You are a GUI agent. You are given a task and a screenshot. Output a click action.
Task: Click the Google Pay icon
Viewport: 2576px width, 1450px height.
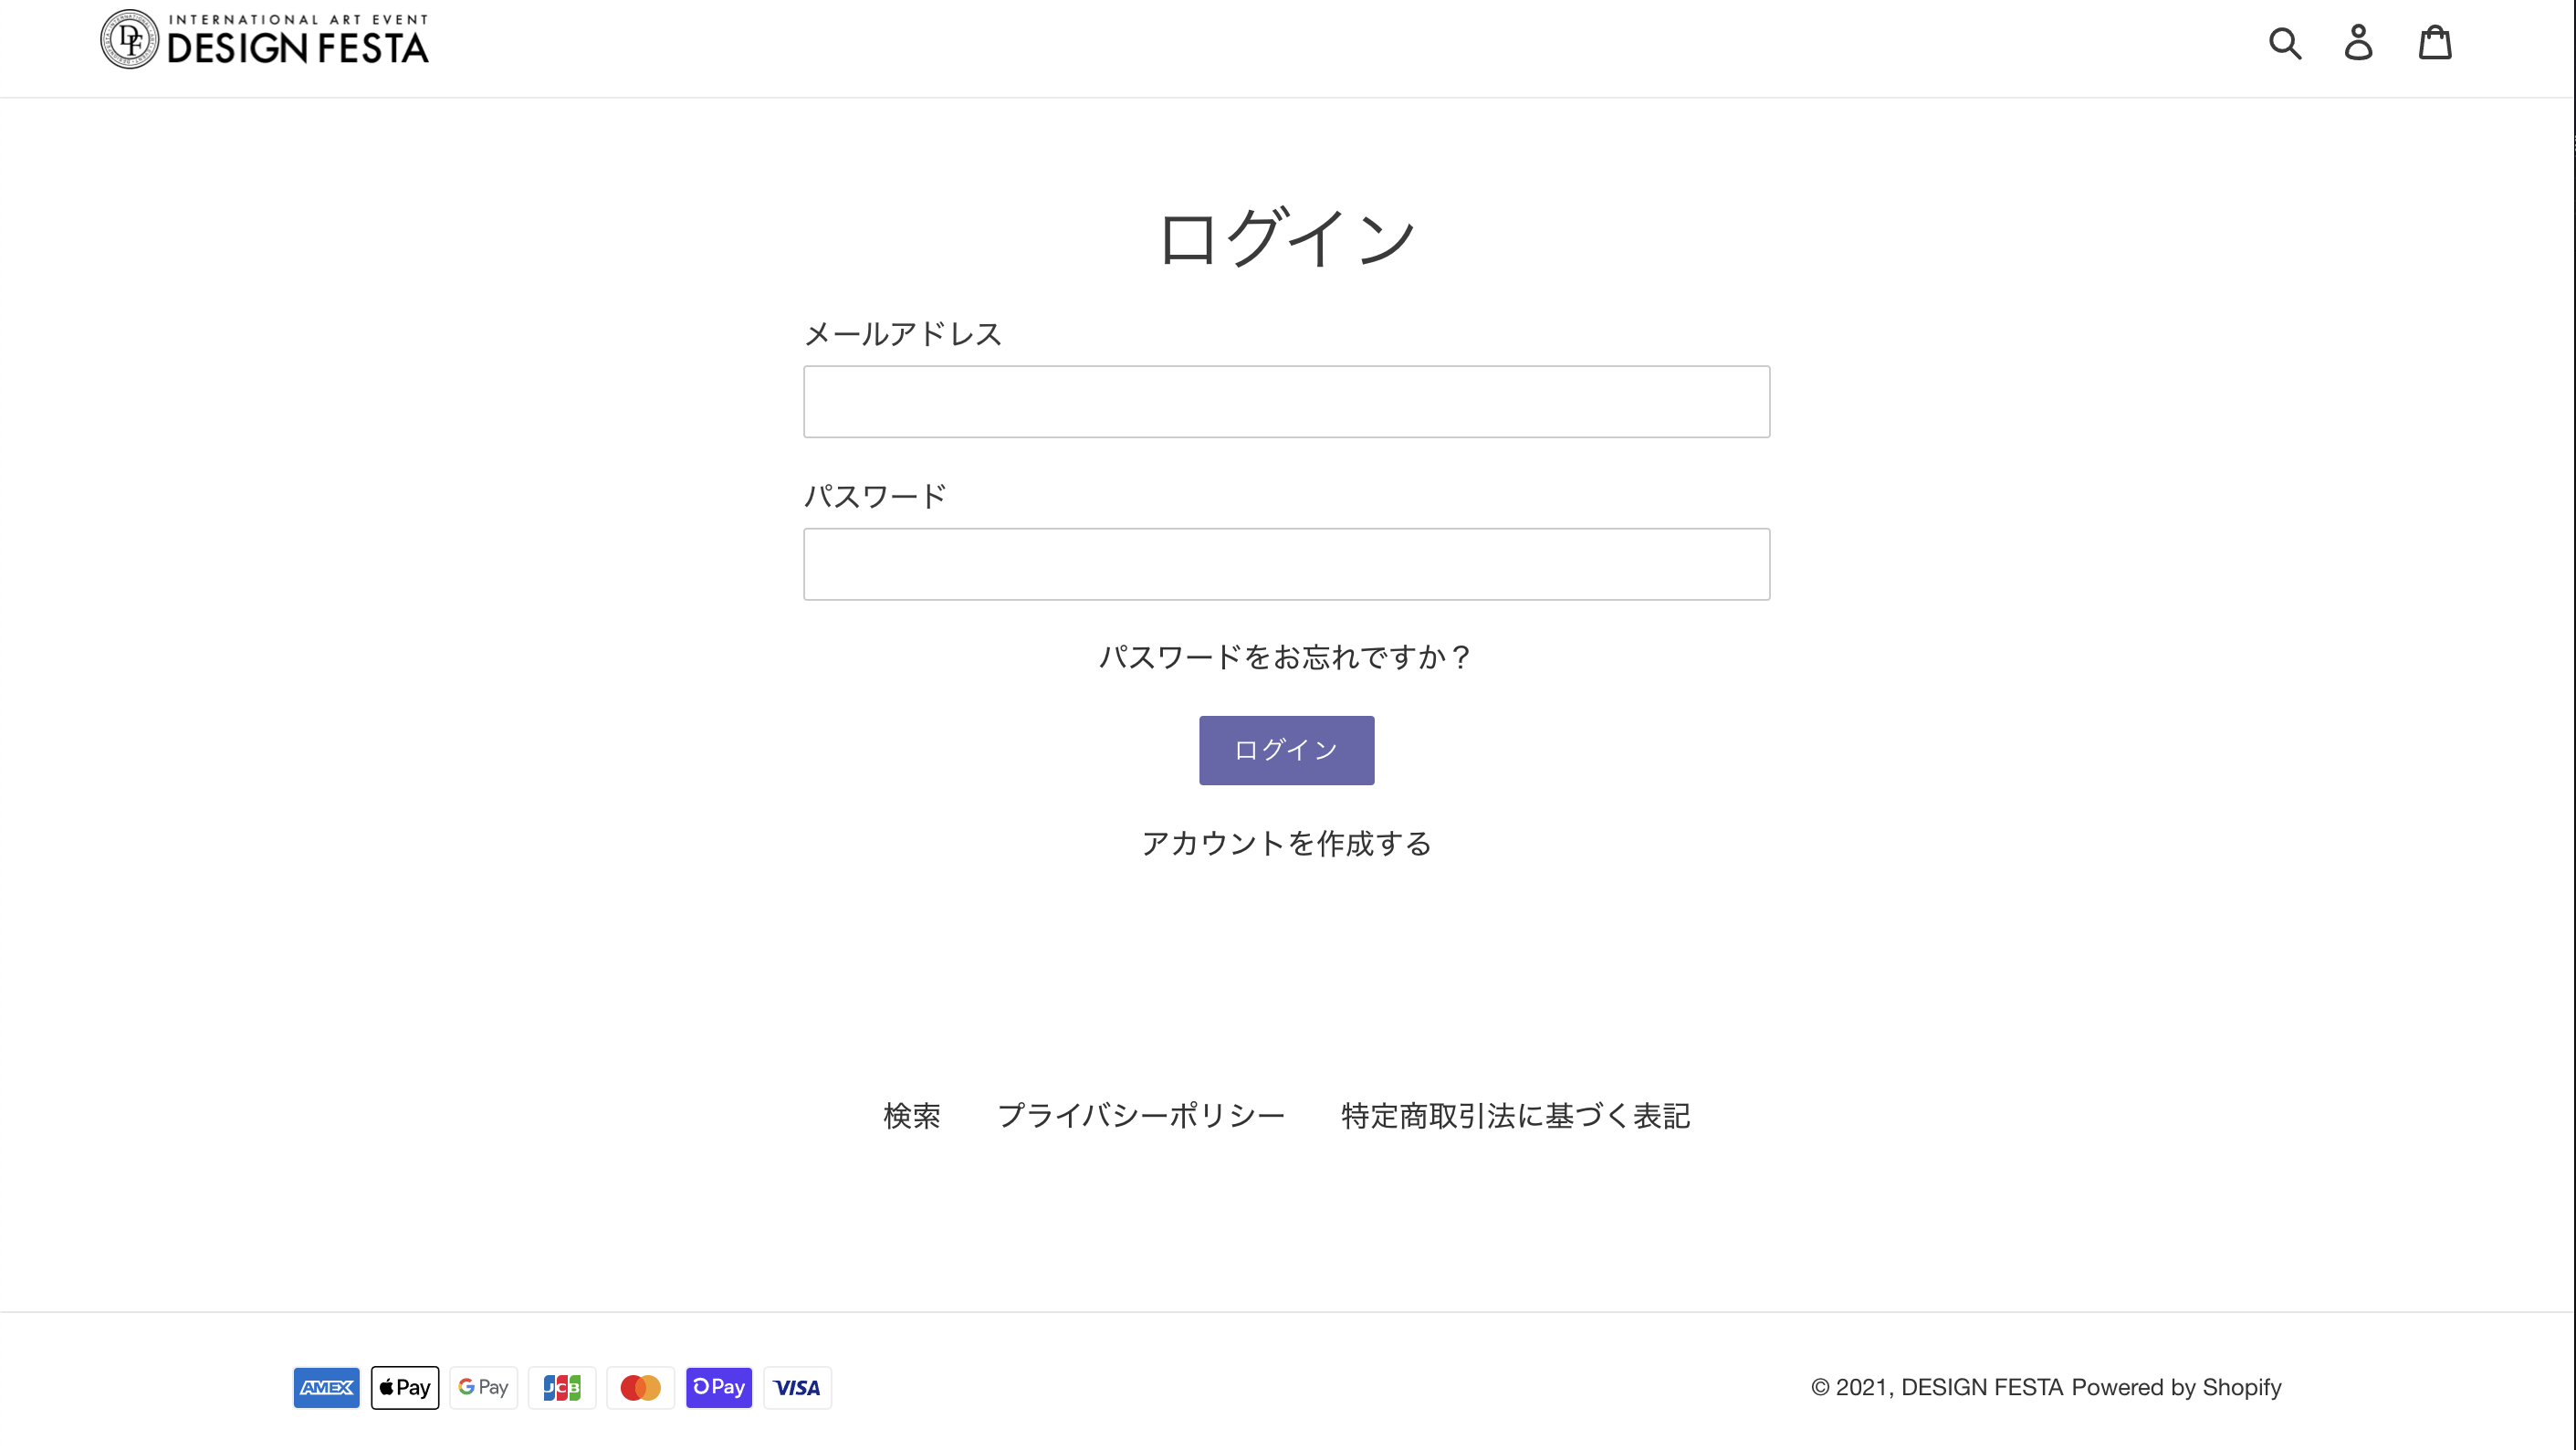(x=483, y=1387)
